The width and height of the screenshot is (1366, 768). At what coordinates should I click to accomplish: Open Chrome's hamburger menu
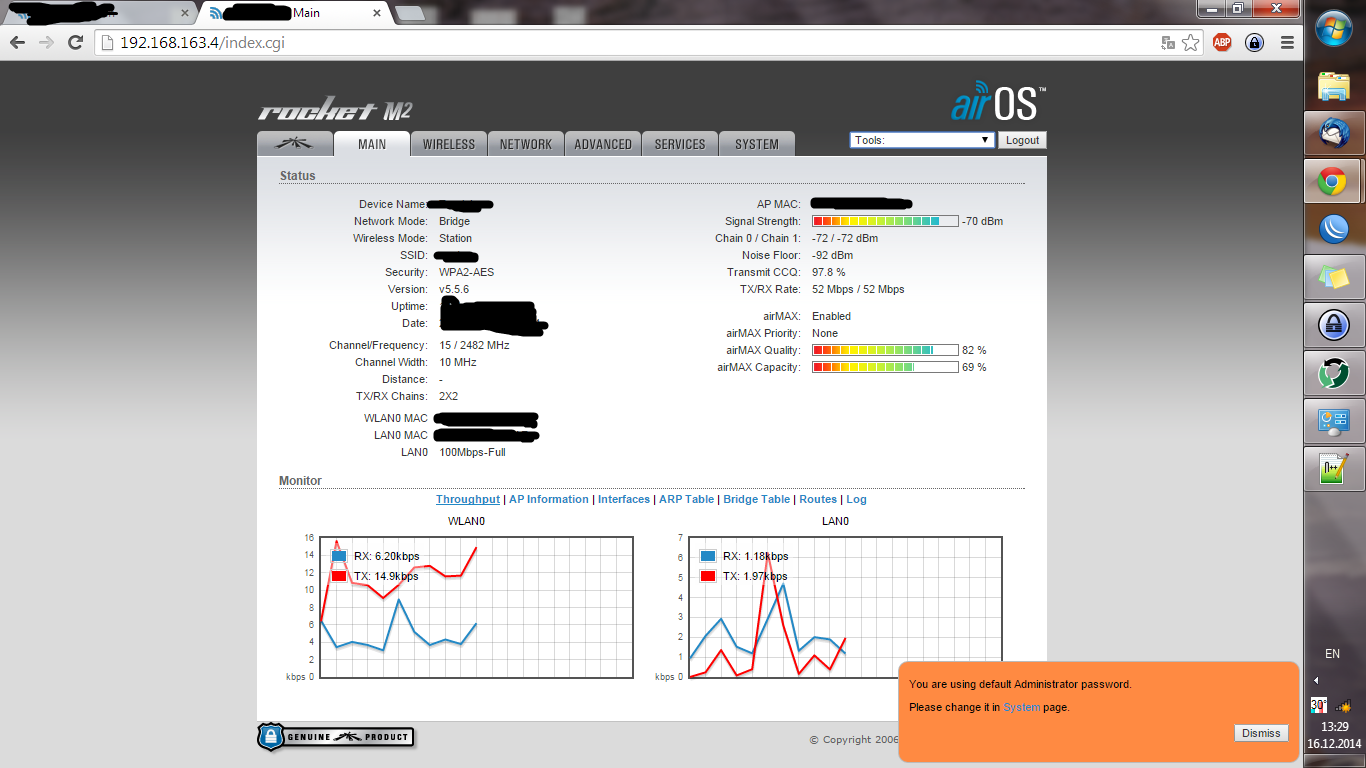tap(1287, 42)
